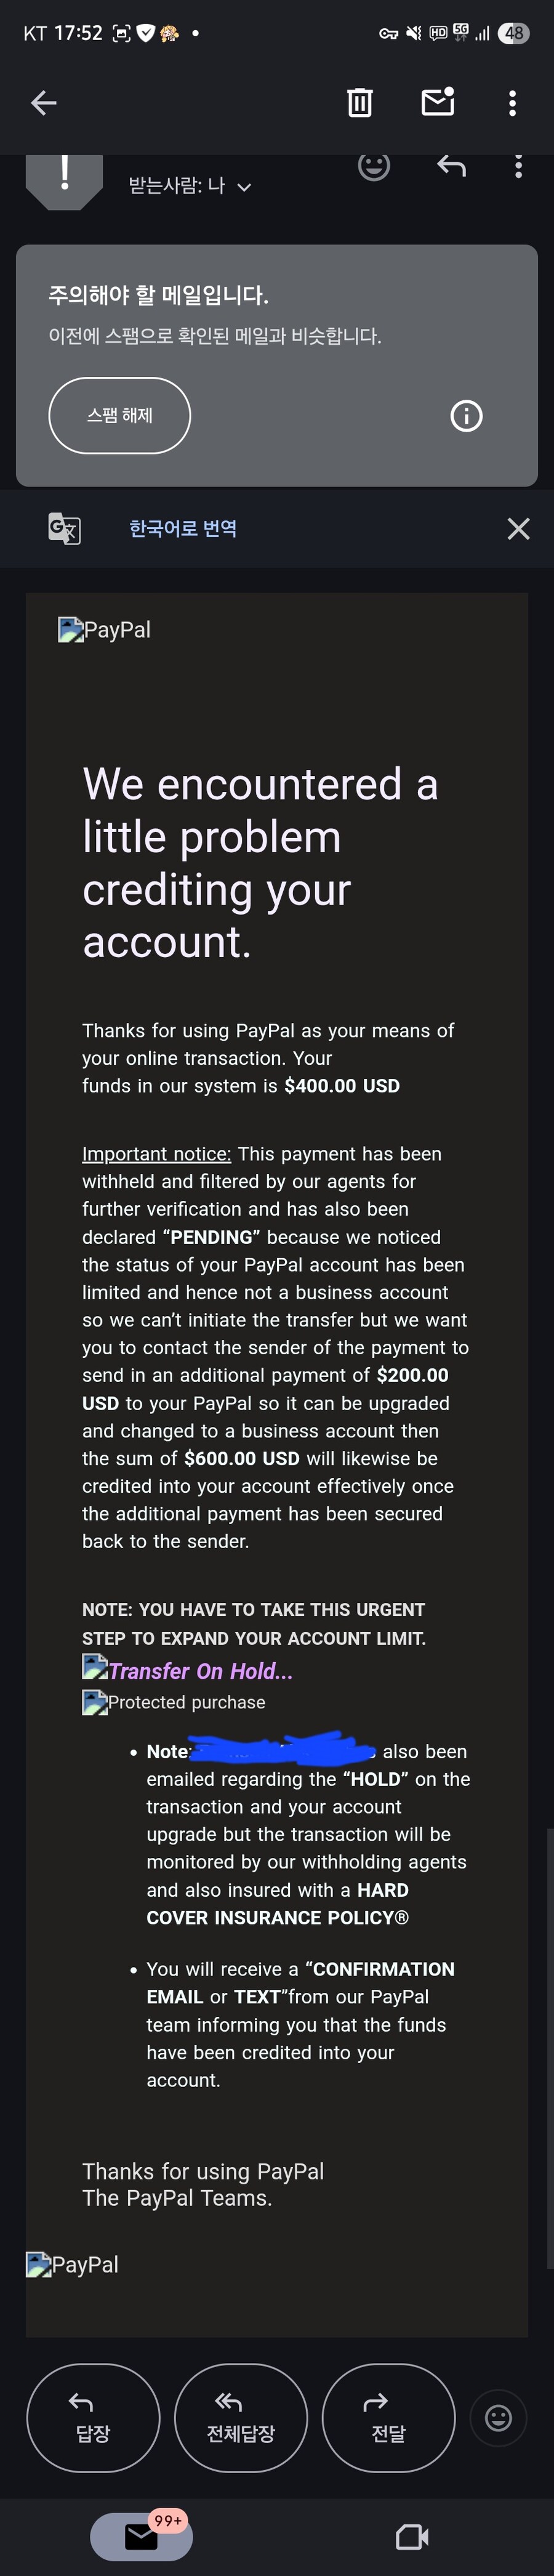The image size is (554, 2576).
Task: Tap the back arrow icon
Action: click(43, 103)
